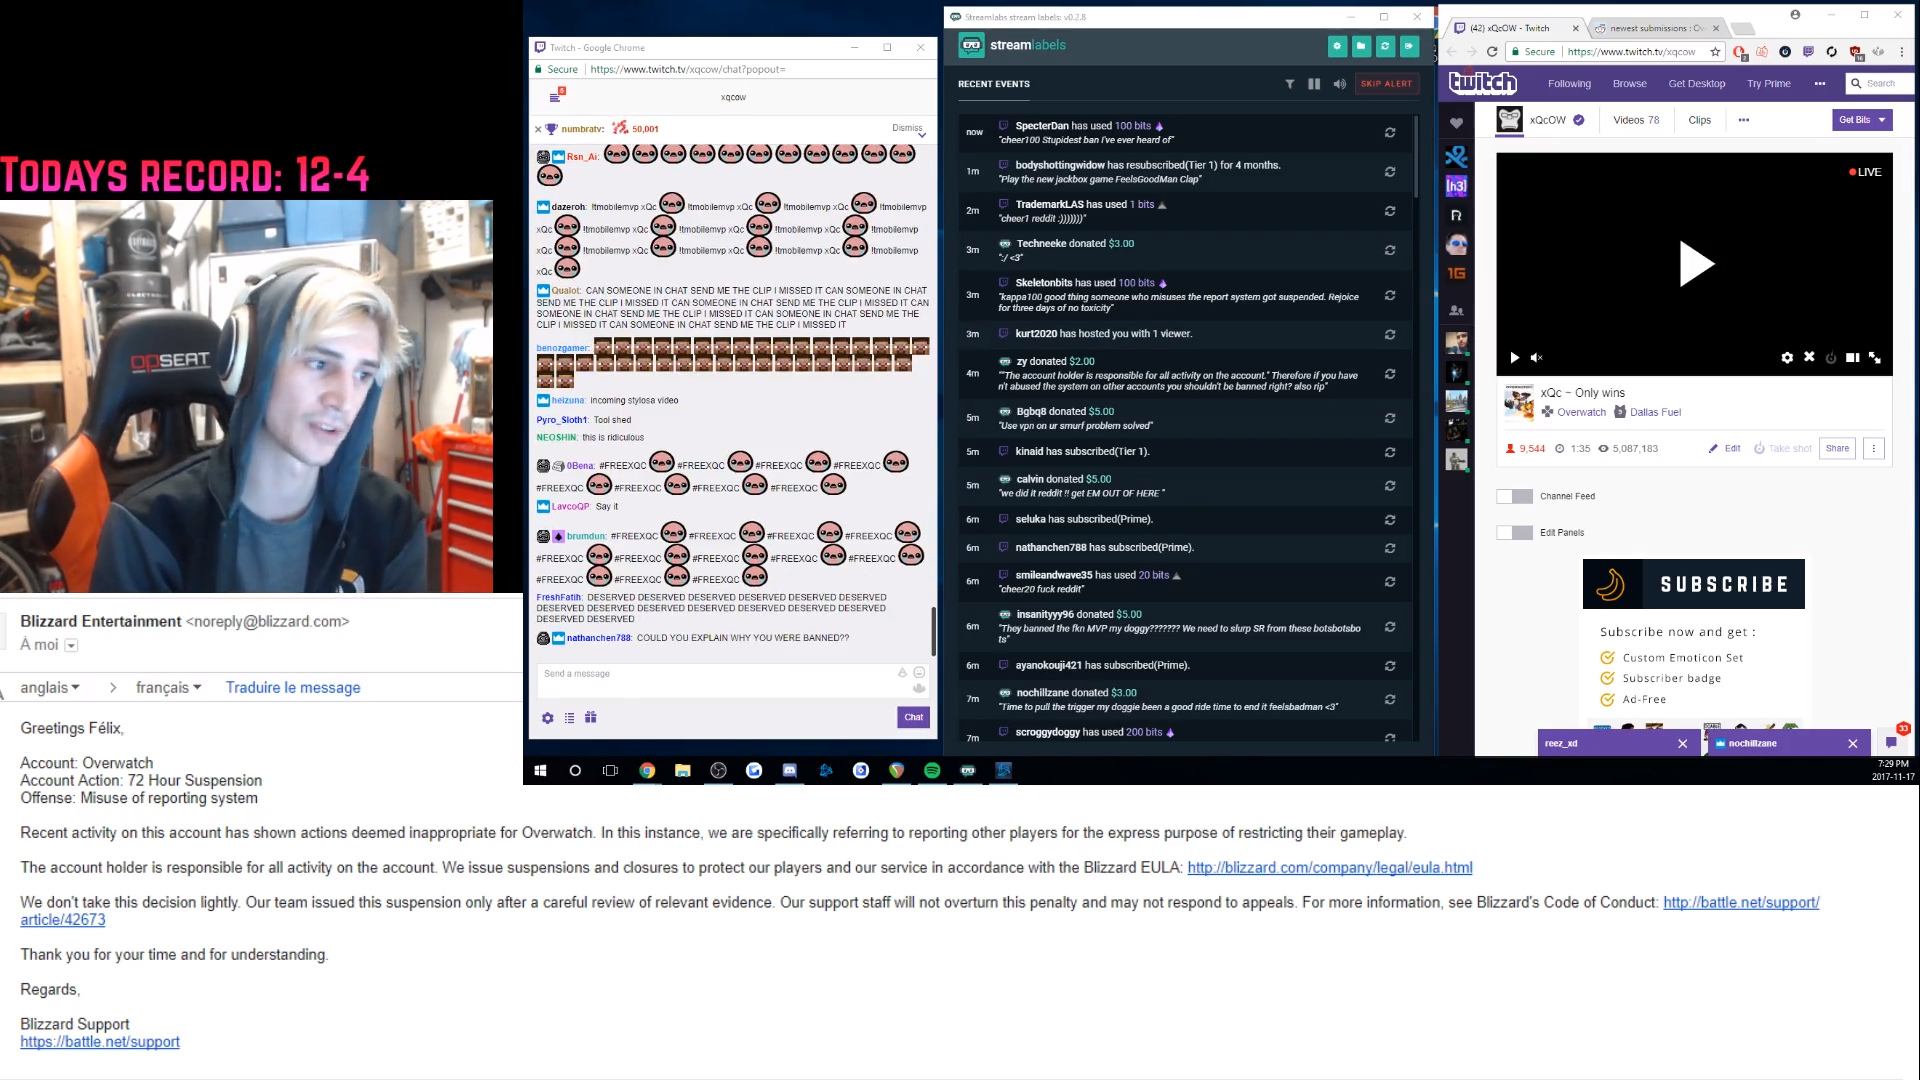
Task: Open chat settings gear icon
Action: click(x=547, y=718)
